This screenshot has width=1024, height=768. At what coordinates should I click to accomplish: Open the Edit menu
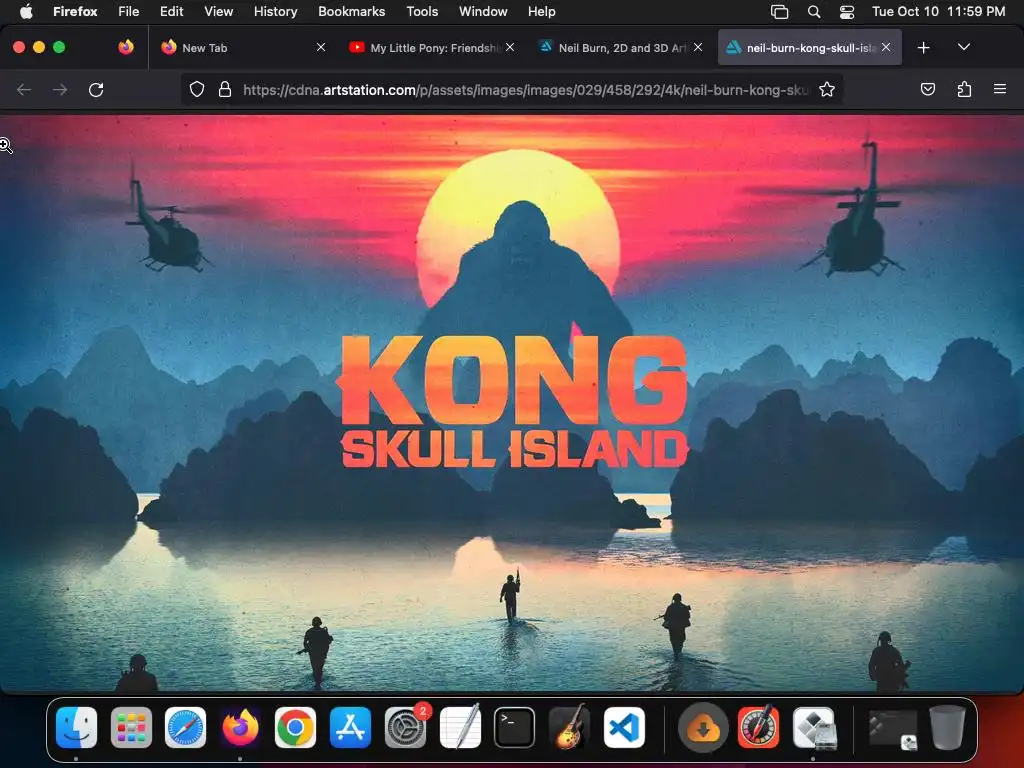[172, 11]
